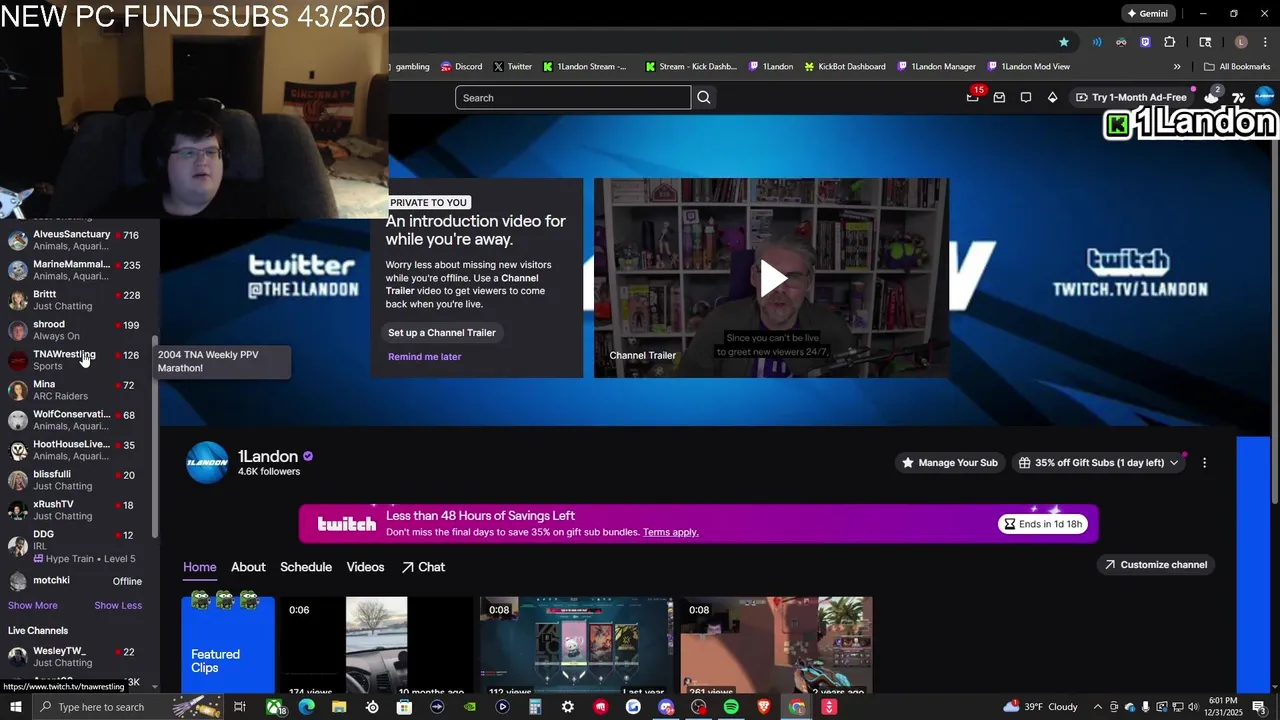
Task: Open offline motchki channel
Action: tap(74, 581)
